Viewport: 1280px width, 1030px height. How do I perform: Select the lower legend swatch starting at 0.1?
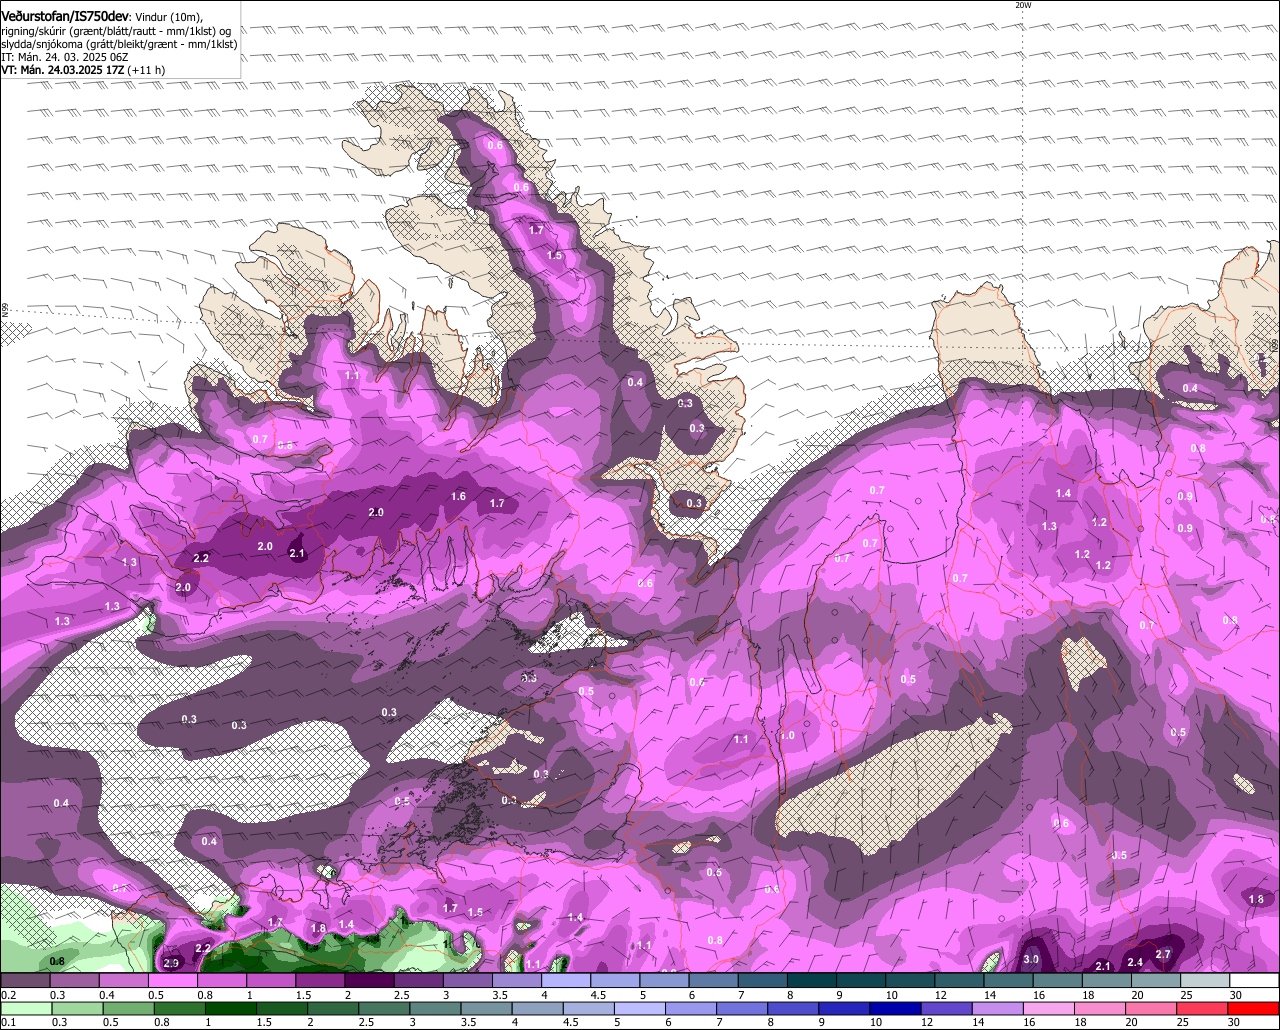click(x=25, y=1009)
